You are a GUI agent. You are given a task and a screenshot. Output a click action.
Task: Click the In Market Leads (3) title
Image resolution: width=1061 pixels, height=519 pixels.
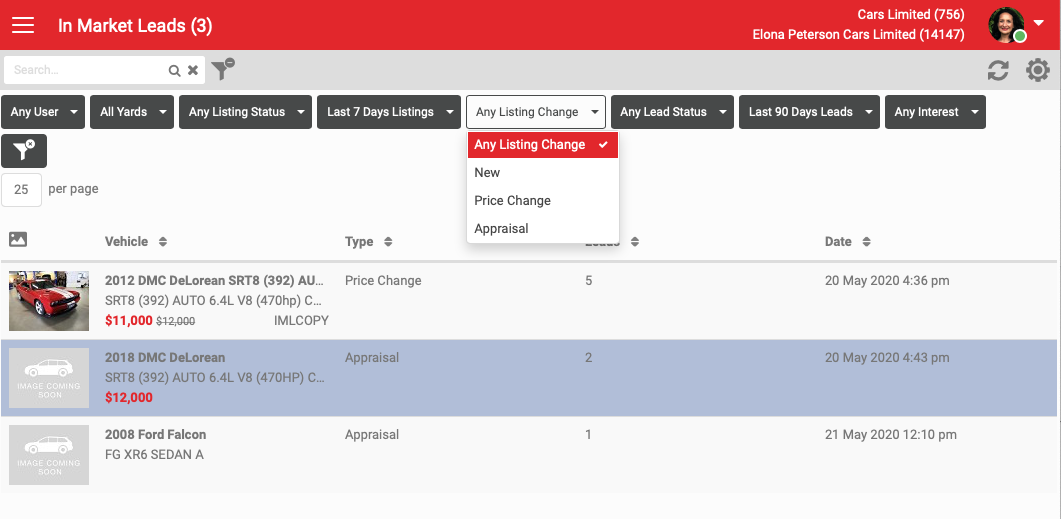(135, 26)
